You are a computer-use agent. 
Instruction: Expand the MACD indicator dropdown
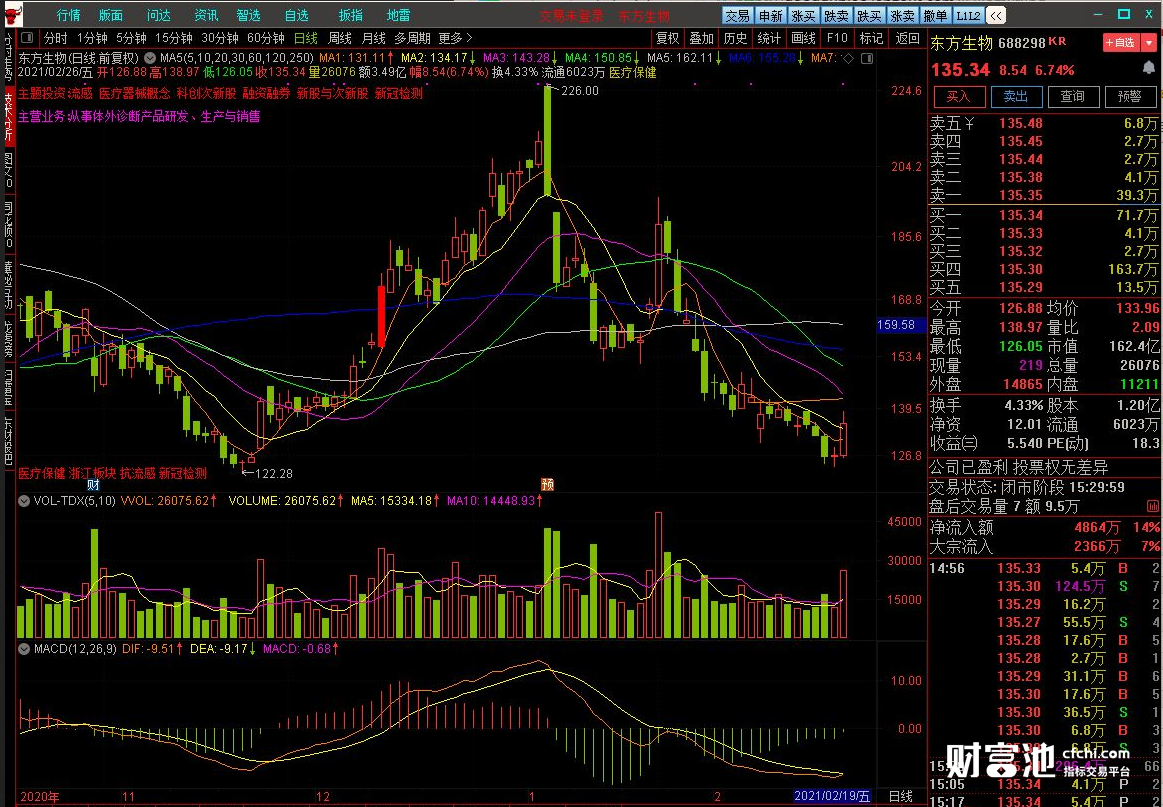(25, 648)
